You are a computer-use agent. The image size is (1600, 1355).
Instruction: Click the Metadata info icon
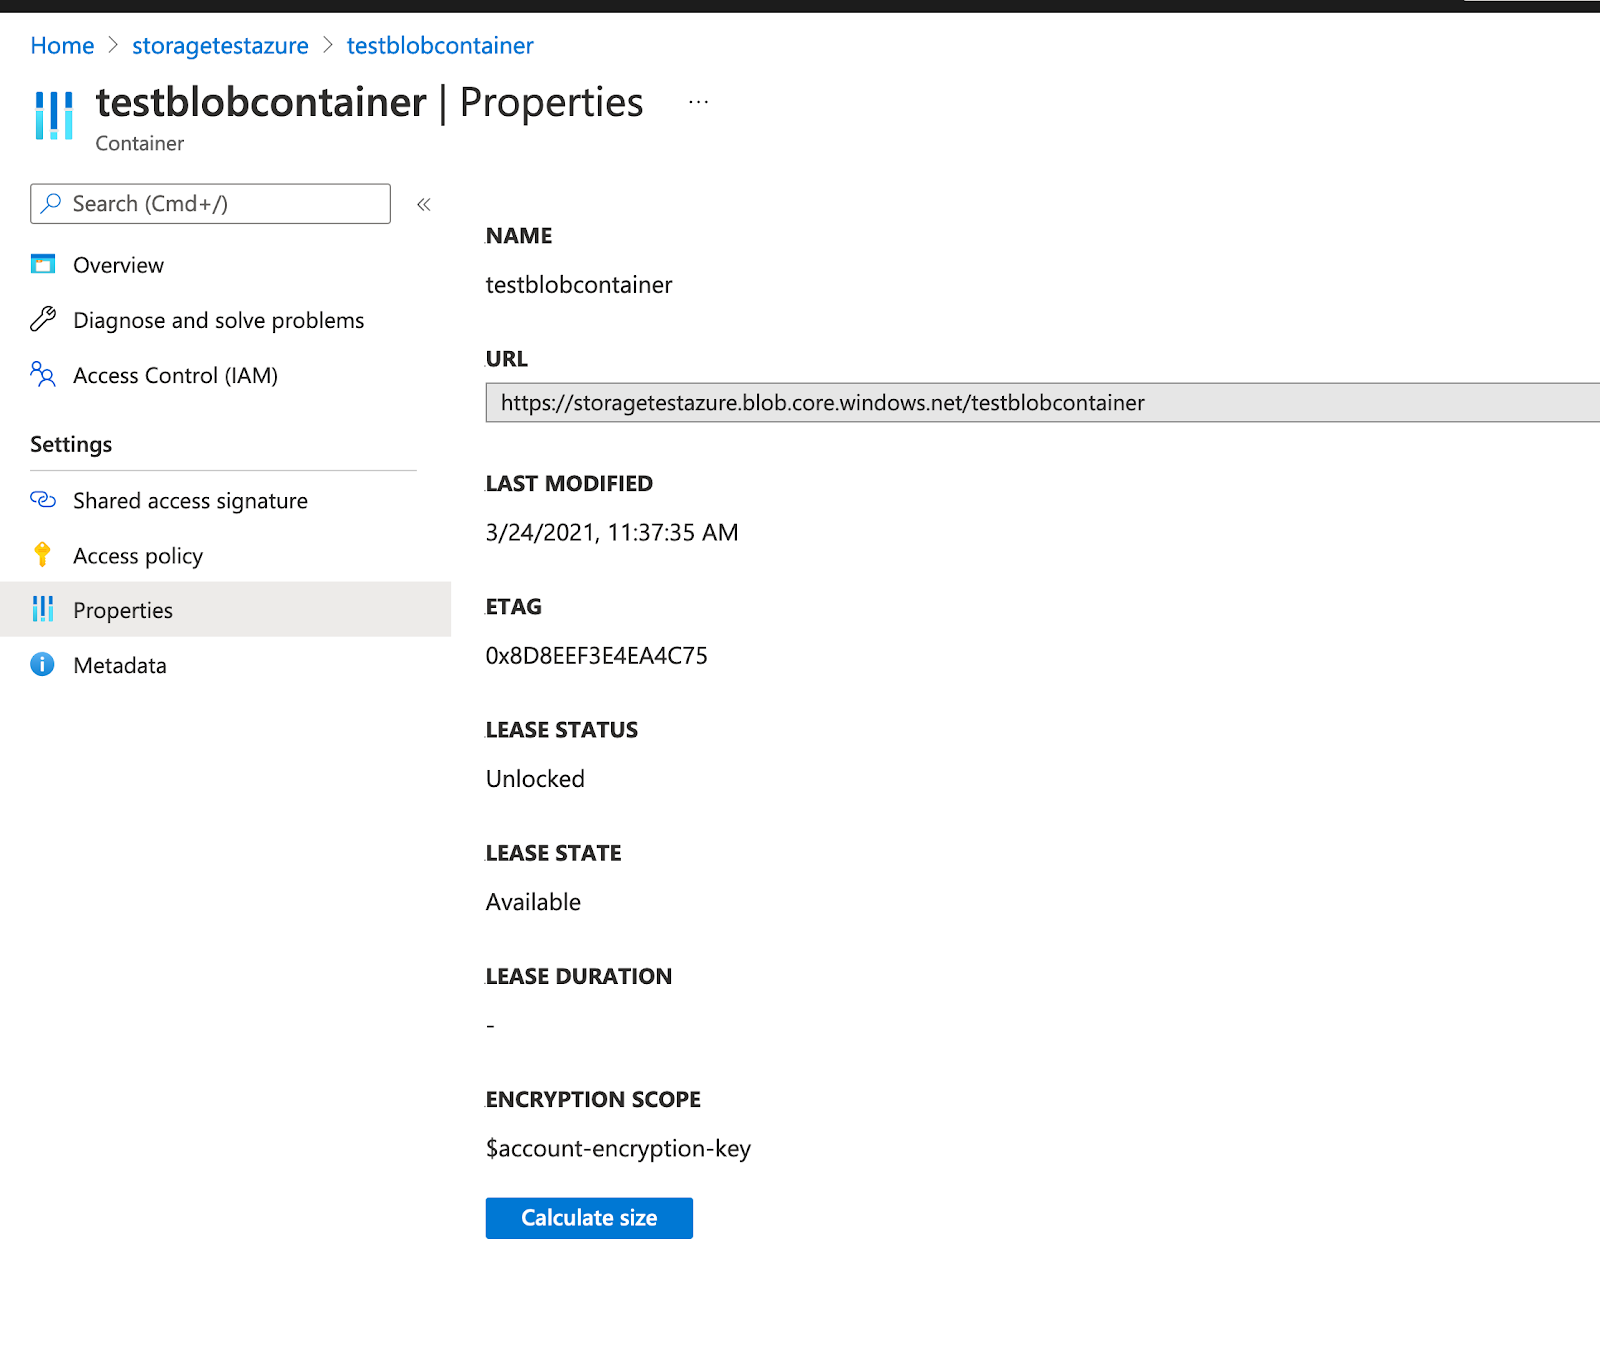(42, 664)
